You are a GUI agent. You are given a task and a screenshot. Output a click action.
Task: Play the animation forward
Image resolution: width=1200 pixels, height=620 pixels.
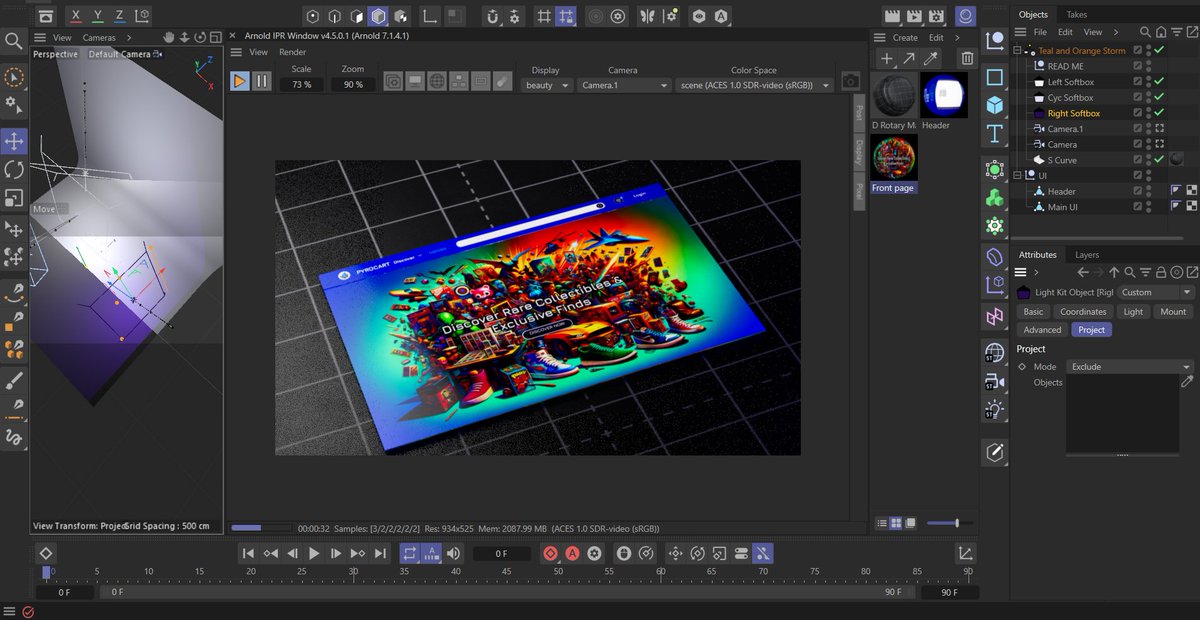[314, 553]
